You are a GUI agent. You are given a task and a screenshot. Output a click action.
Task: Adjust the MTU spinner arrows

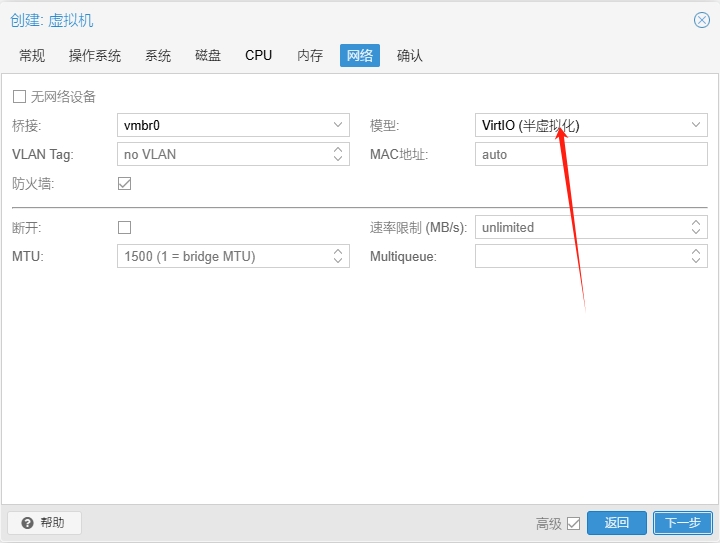pos(338,256)
